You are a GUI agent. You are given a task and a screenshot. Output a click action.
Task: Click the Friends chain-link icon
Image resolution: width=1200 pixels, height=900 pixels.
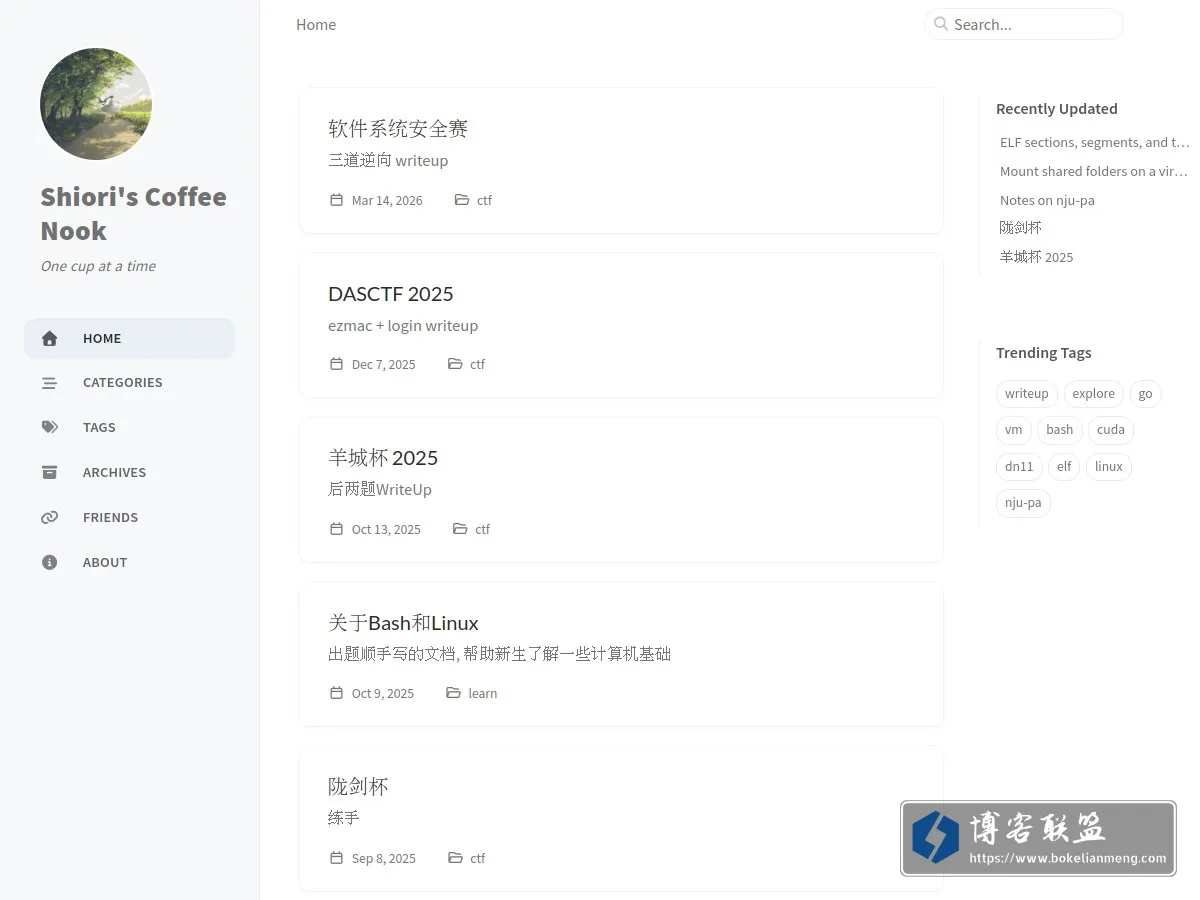(x=49, y=517)
